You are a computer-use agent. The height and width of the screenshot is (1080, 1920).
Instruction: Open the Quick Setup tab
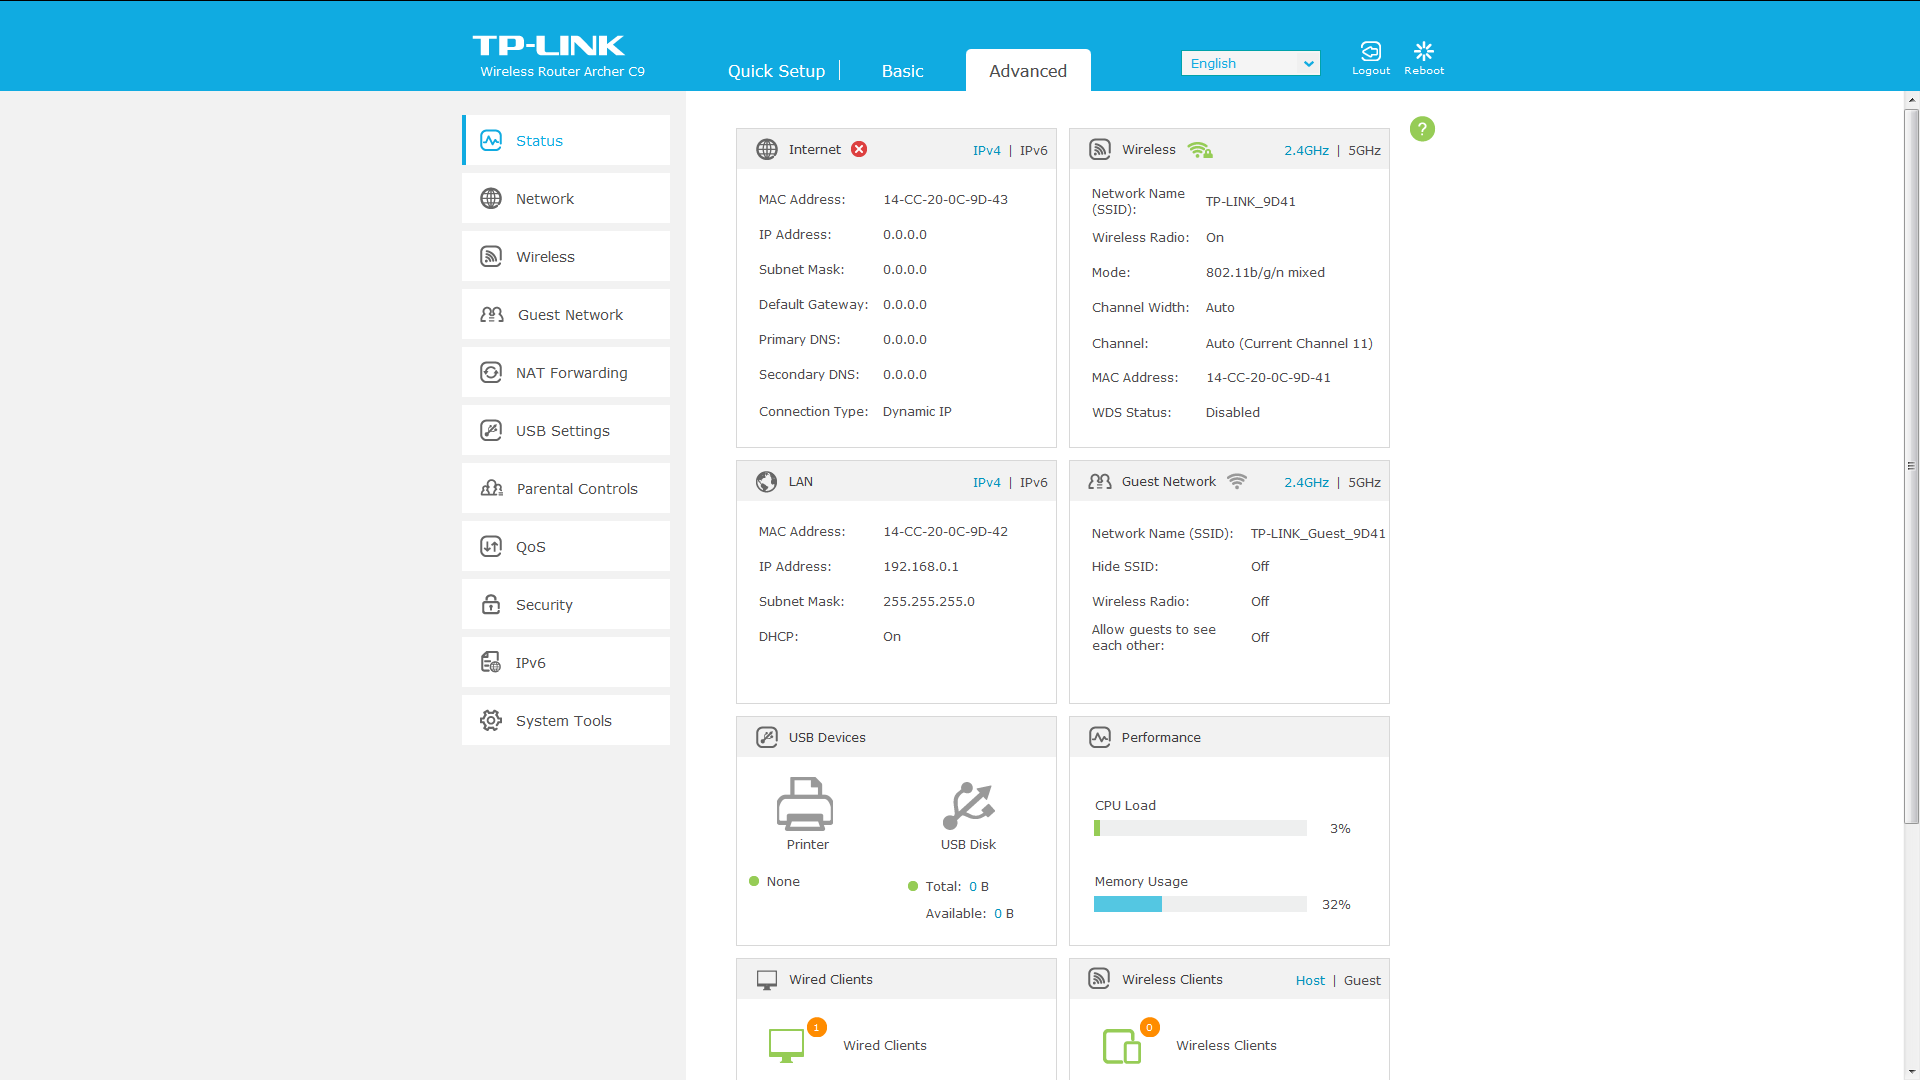click(x=776, y=71)
